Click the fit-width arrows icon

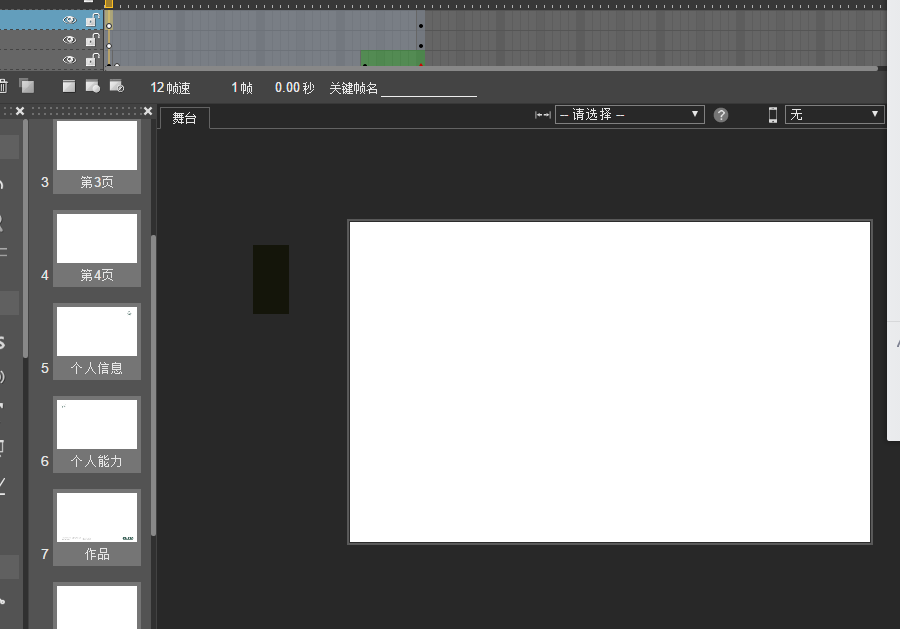pyautogui.click(x=542, y=115)
